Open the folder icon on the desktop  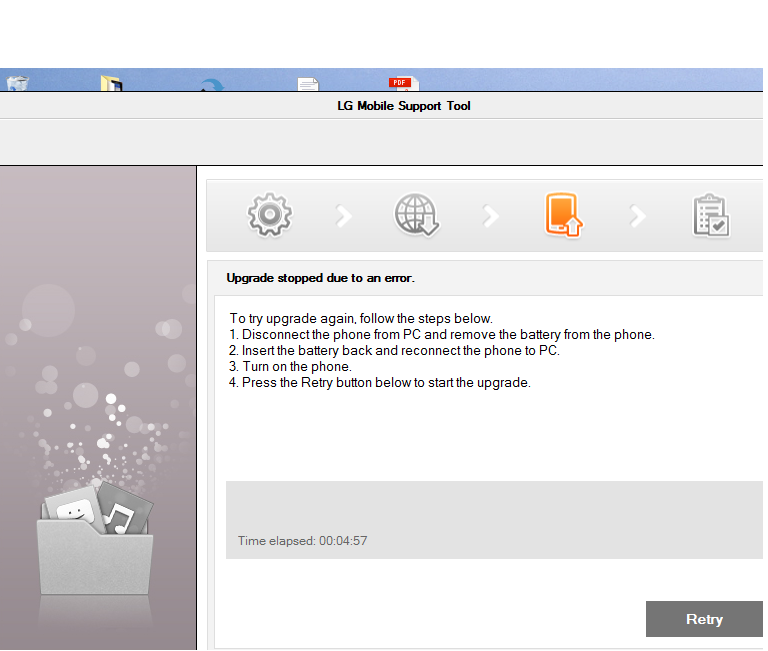coord(111,83)
